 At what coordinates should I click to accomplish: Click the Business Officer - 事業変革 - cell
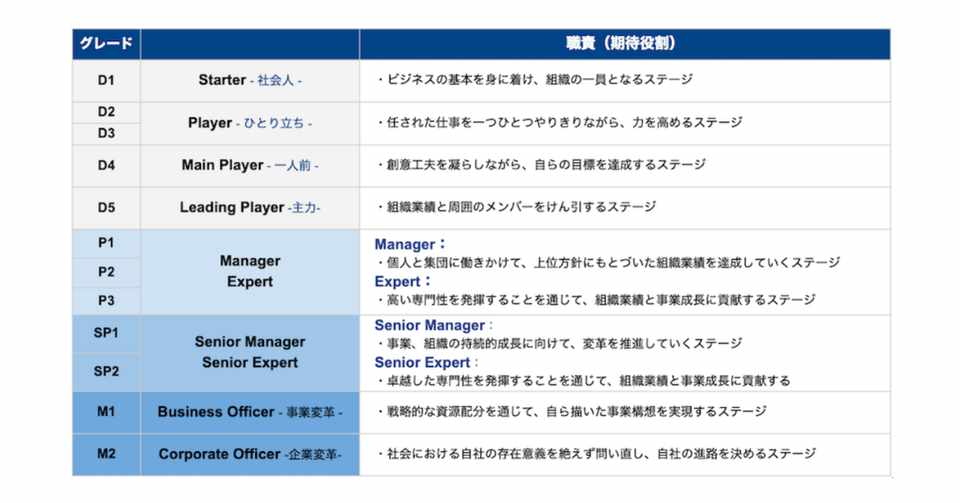(250, 411)
